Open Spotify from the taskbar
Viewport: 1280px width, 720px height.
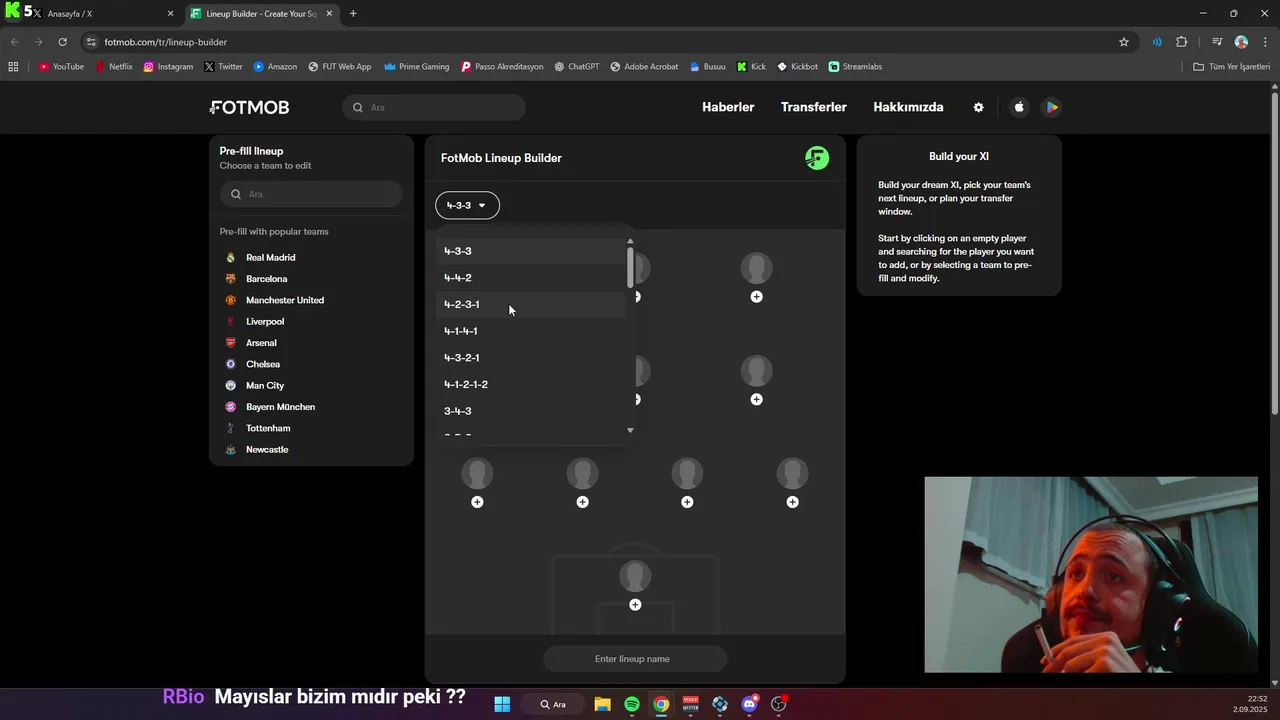click(632, 704)
